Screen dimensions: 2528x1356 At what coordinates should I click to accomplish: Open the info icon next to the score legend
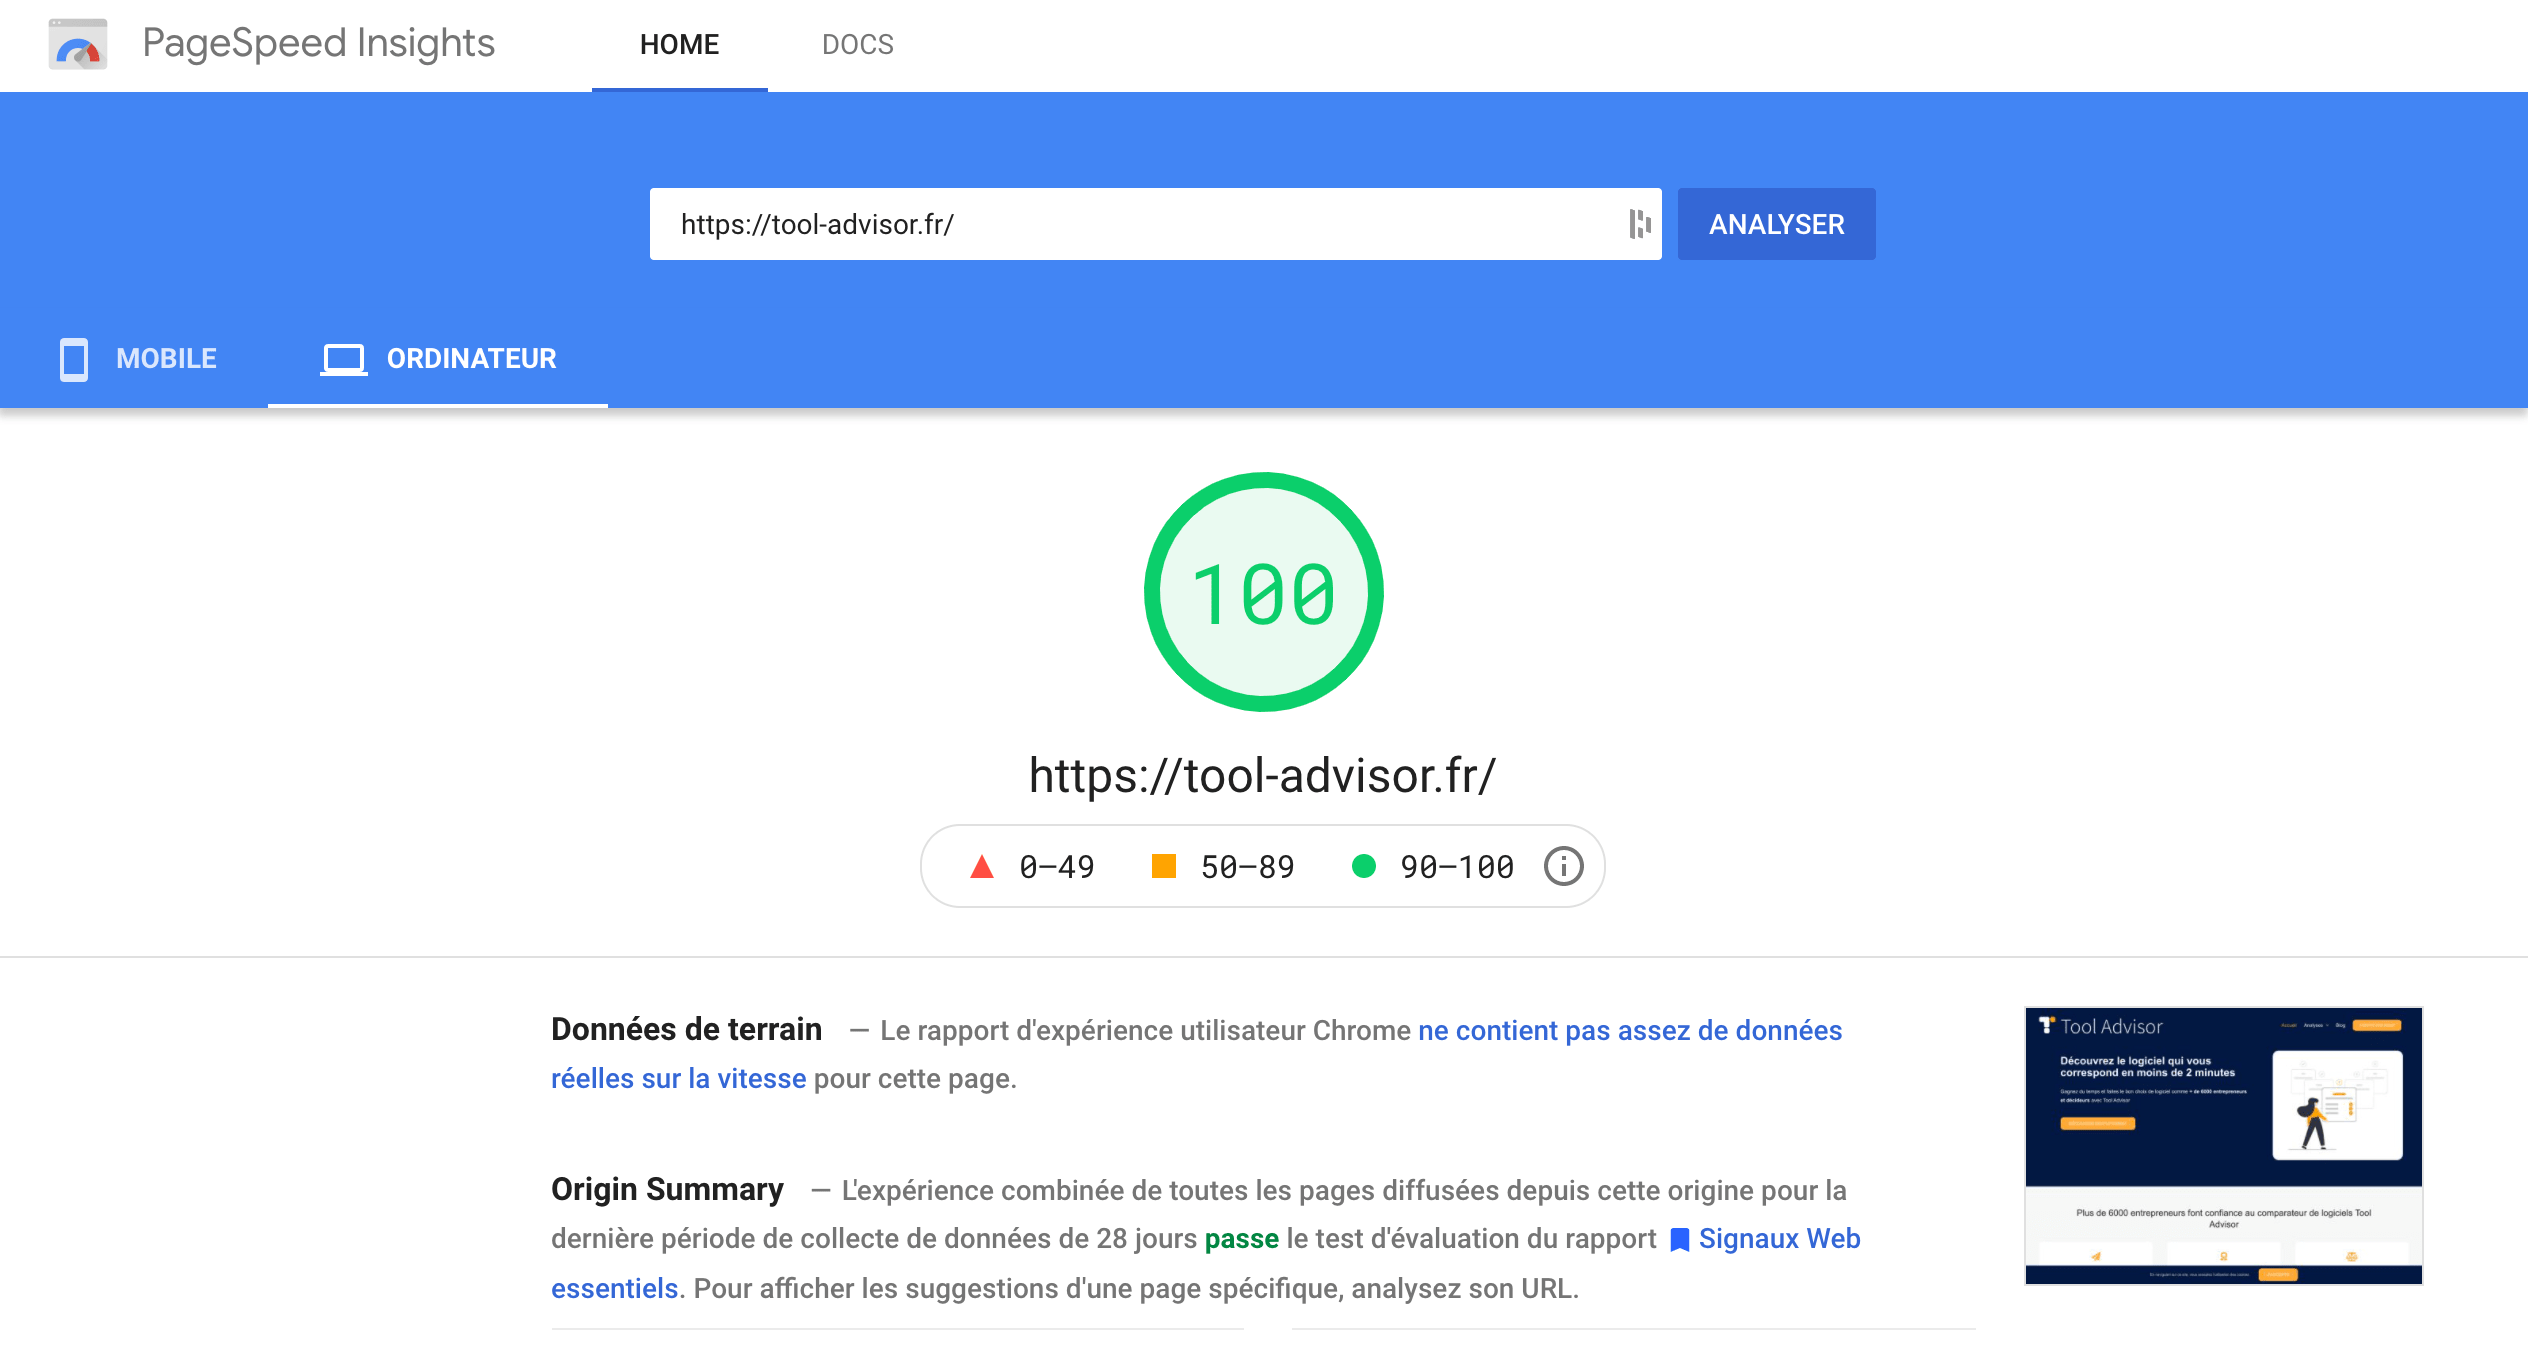[1563, 866]
